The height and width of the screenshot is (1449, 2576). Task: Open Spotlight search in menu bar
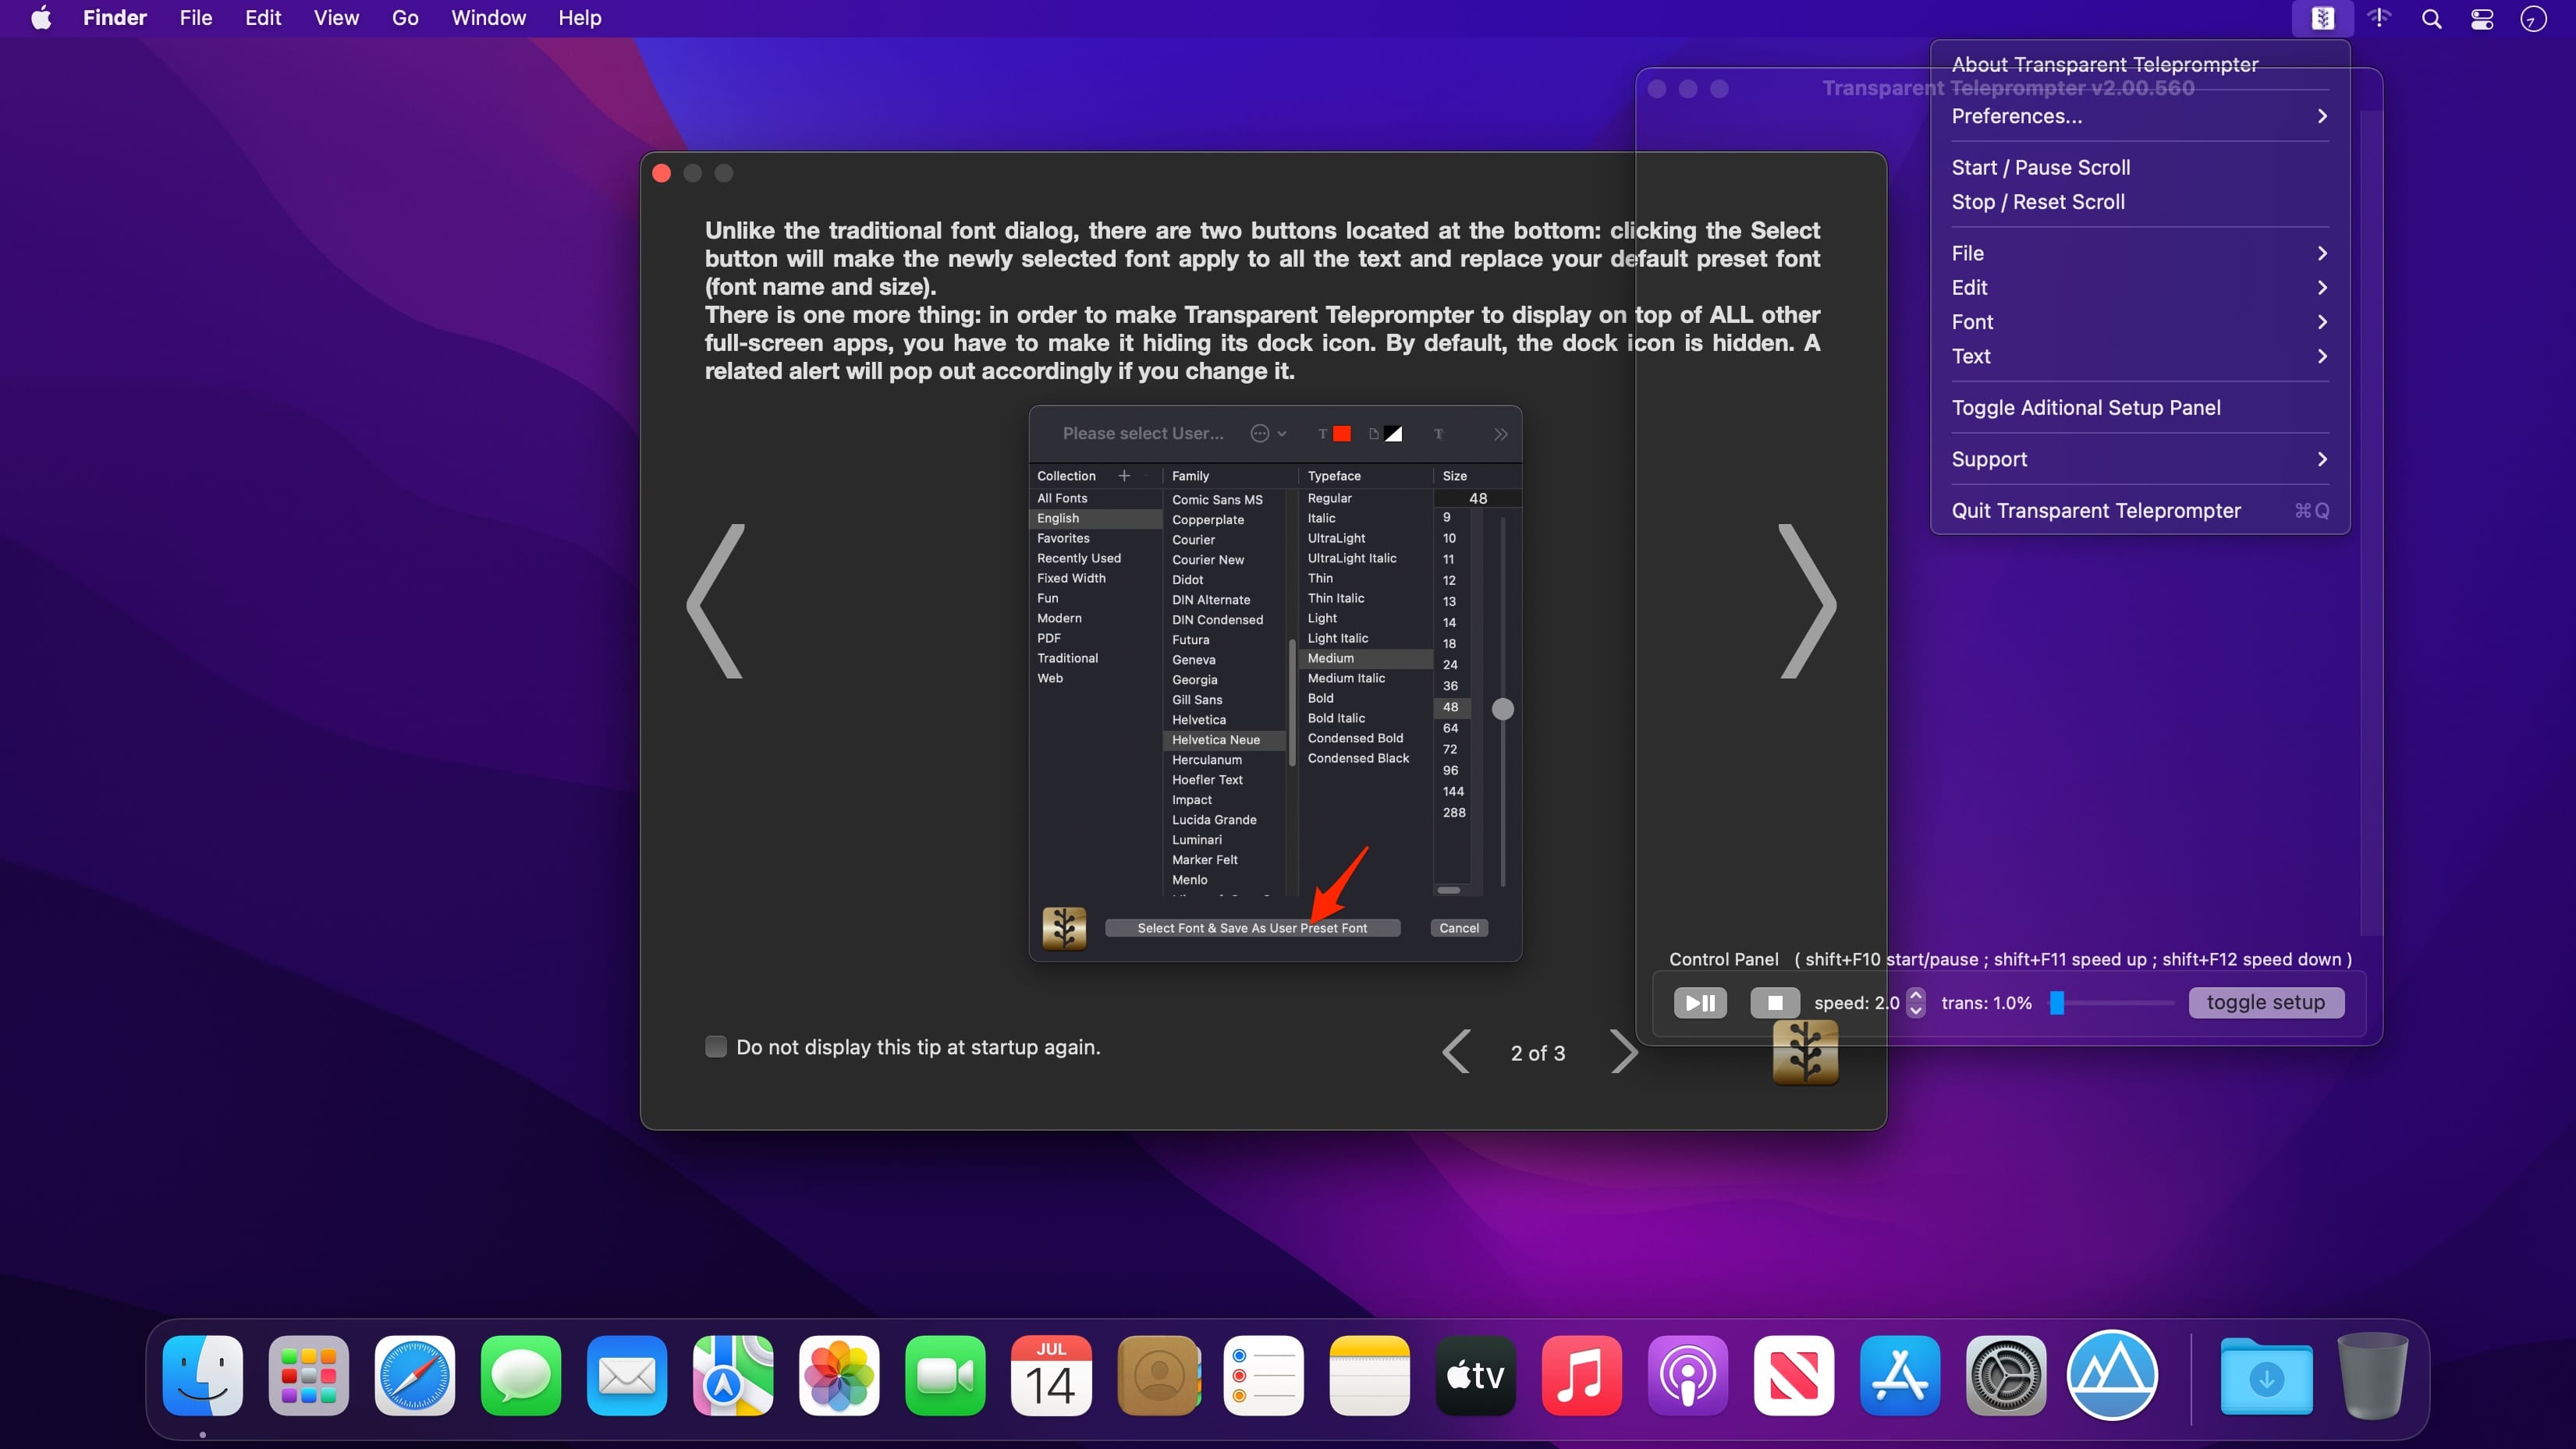[2431, 18]
